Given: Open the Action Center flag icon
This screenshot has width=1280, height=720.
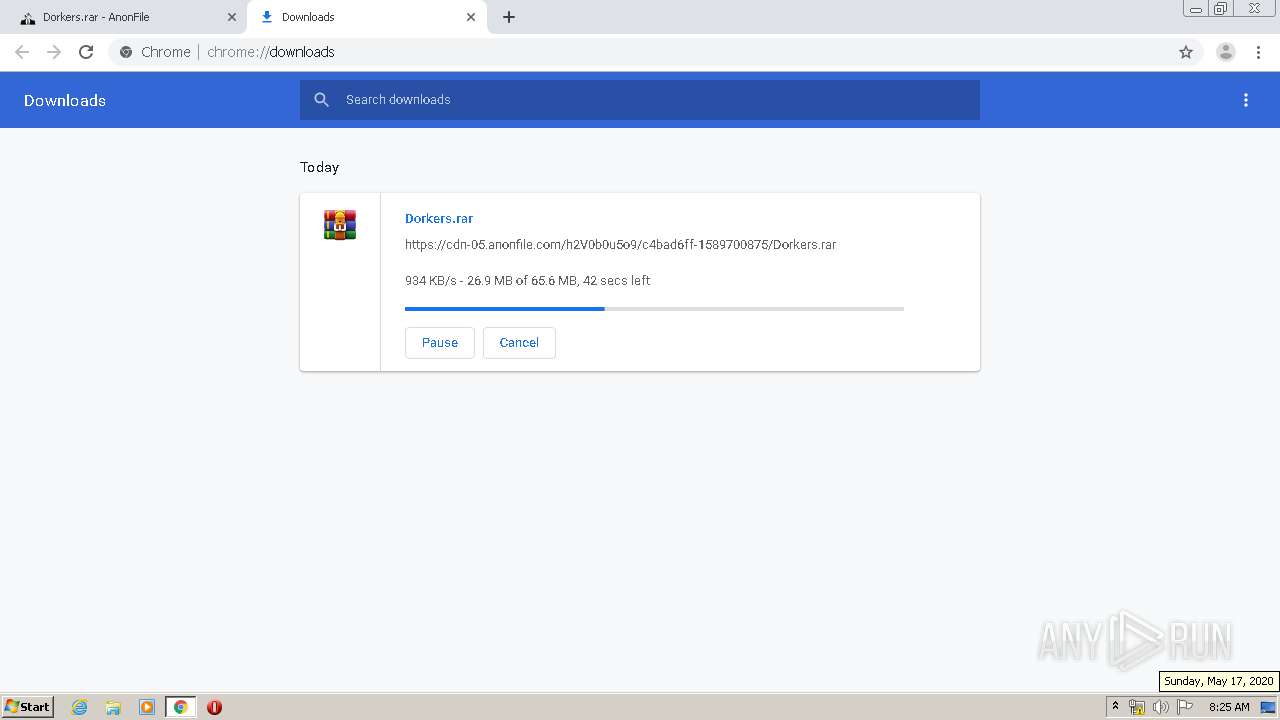Looking at the screenshot, I should coord(1185,707).
